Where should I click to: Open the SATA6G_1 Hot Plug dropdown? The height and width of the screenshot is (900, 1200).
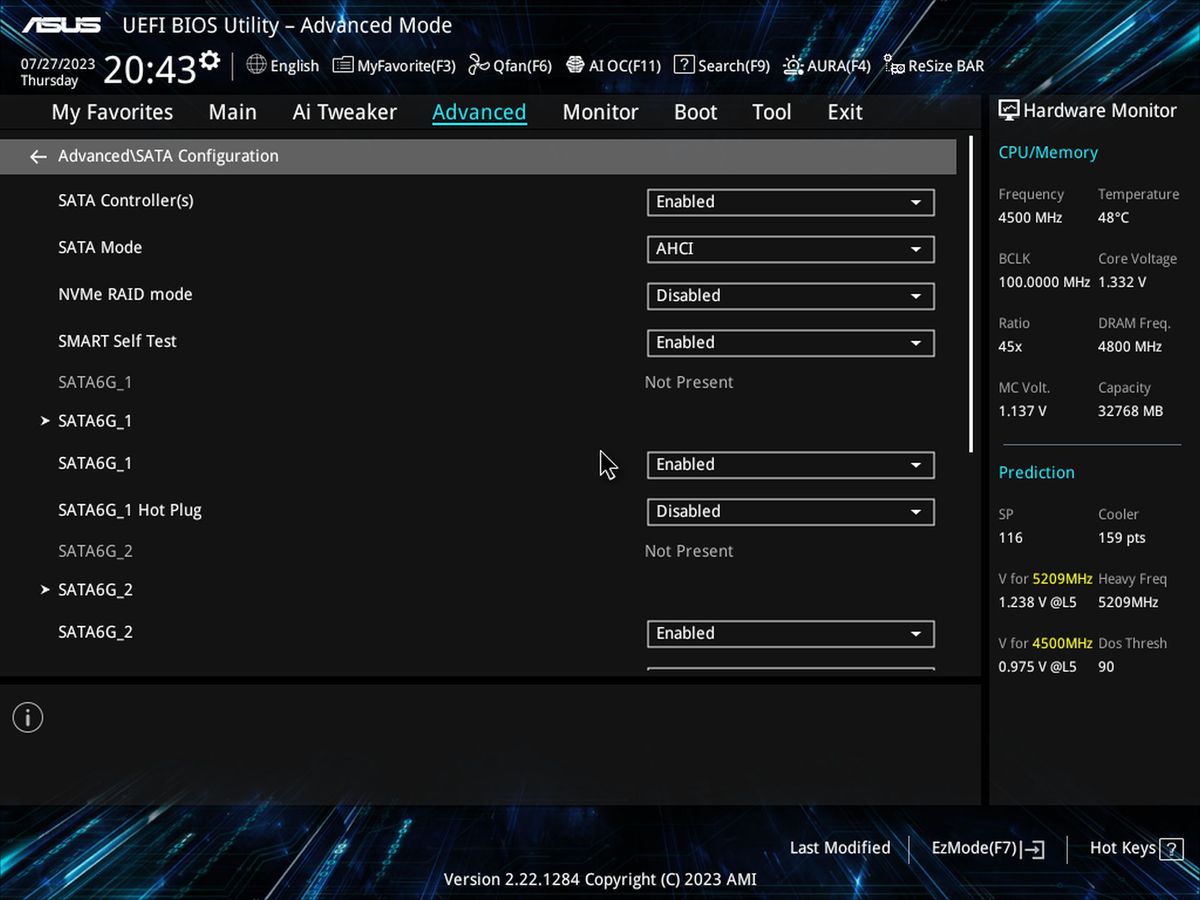click(791, 512)
